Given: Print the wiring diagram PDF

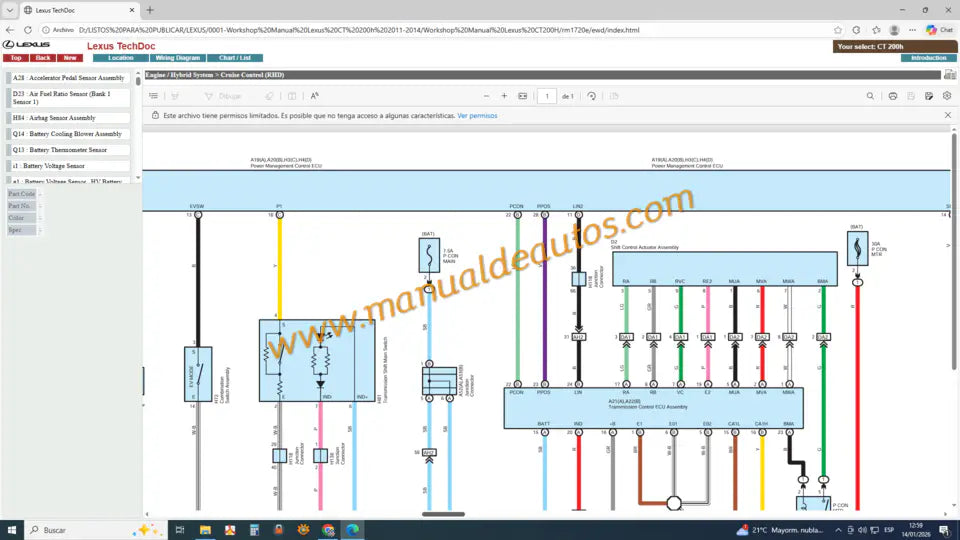Looking at the screenshot, I should coord(893,96).
